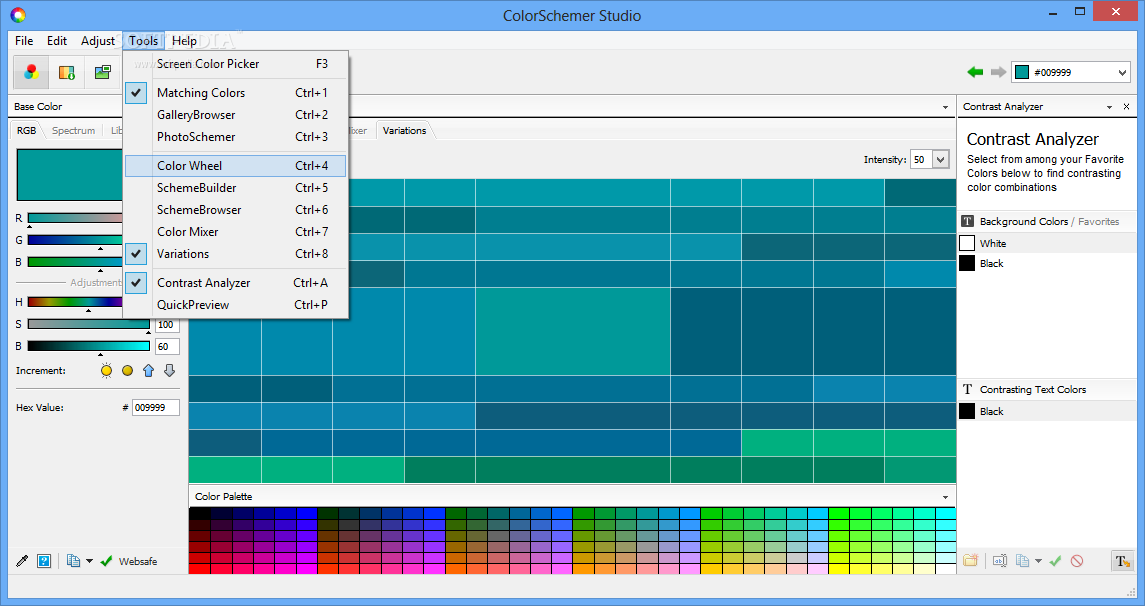The width and height of the screenshot is (1145, 606).
Task: Select White background color row
Action: click(x=1047, y=243)
